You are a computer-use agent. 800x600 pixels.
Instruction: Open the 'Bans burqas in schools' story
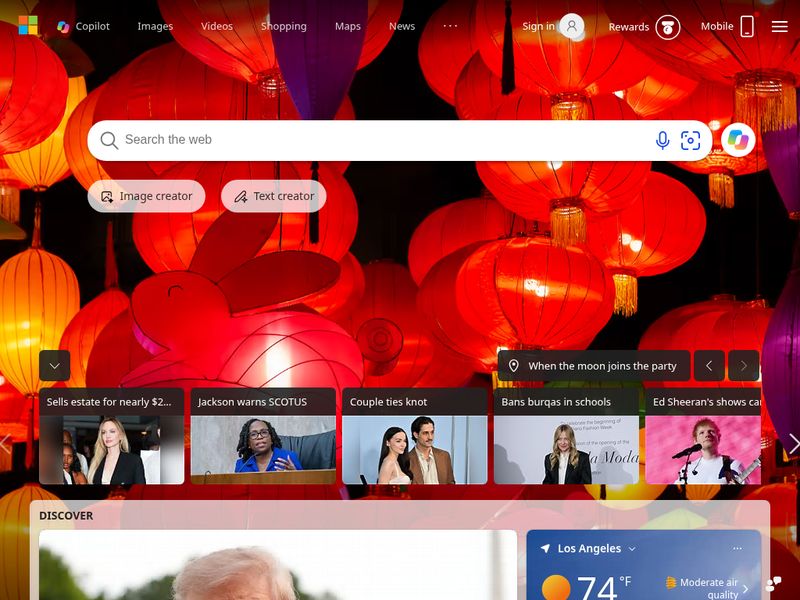(x=566, y=436)
